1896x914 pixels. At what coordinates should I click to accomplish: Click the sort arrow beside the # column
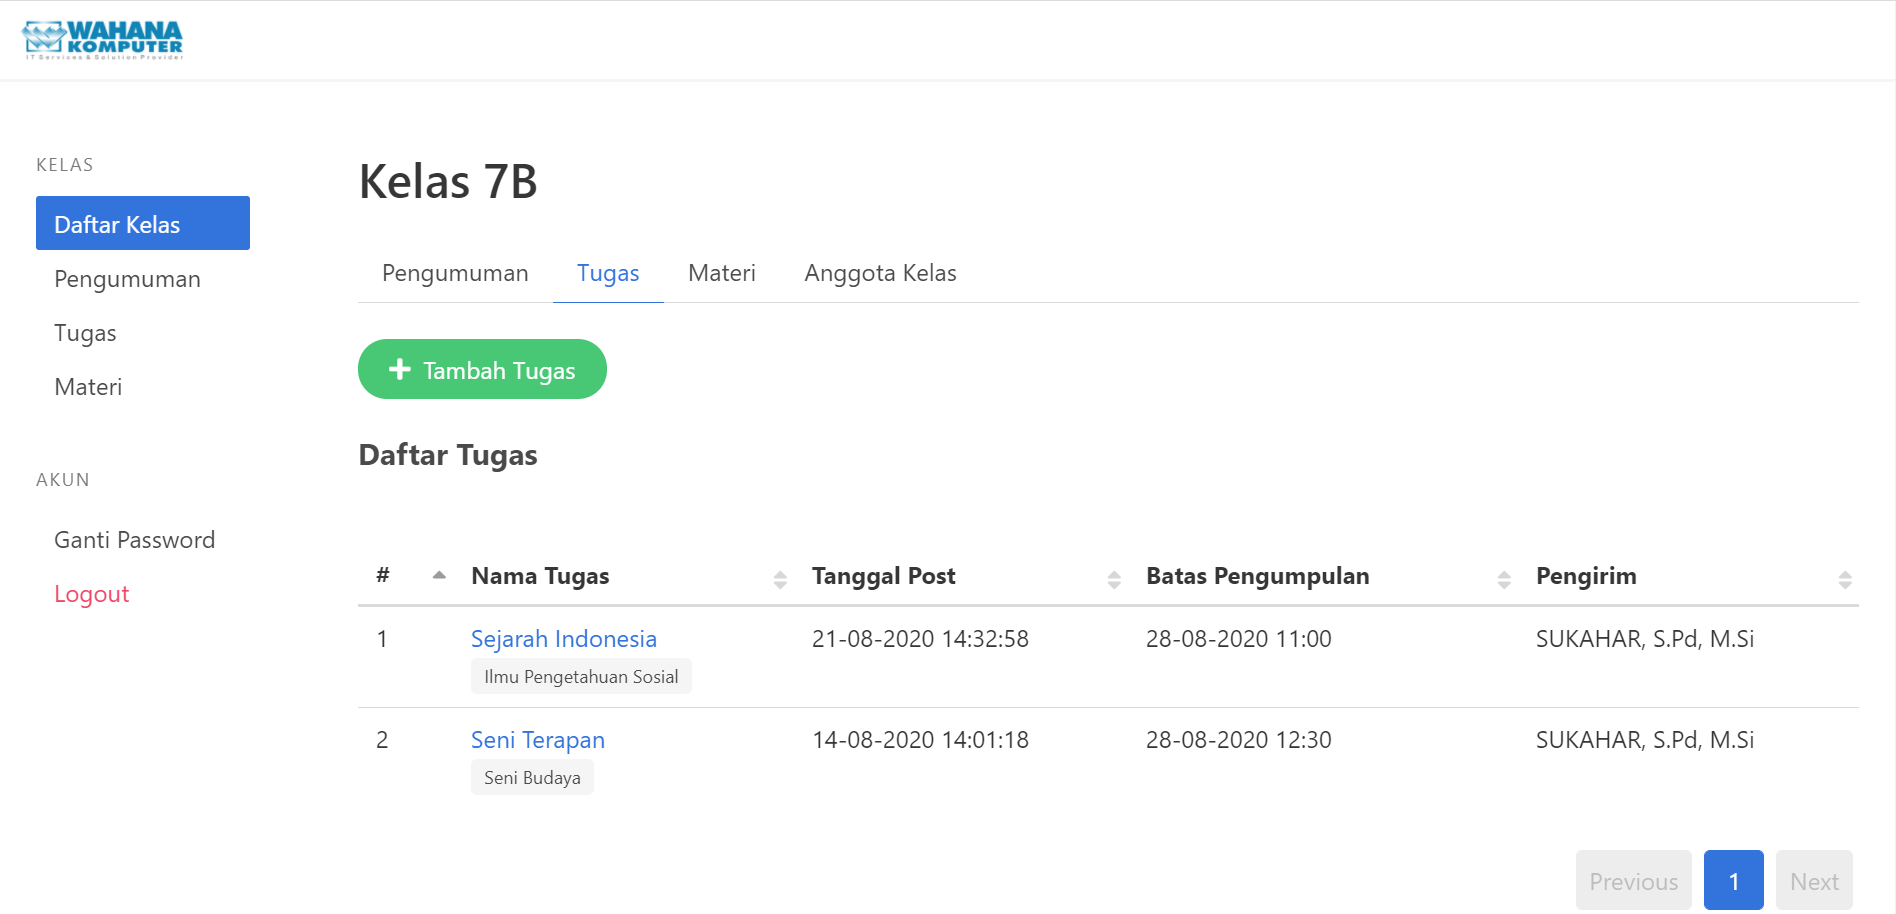[x=440, y=576]
